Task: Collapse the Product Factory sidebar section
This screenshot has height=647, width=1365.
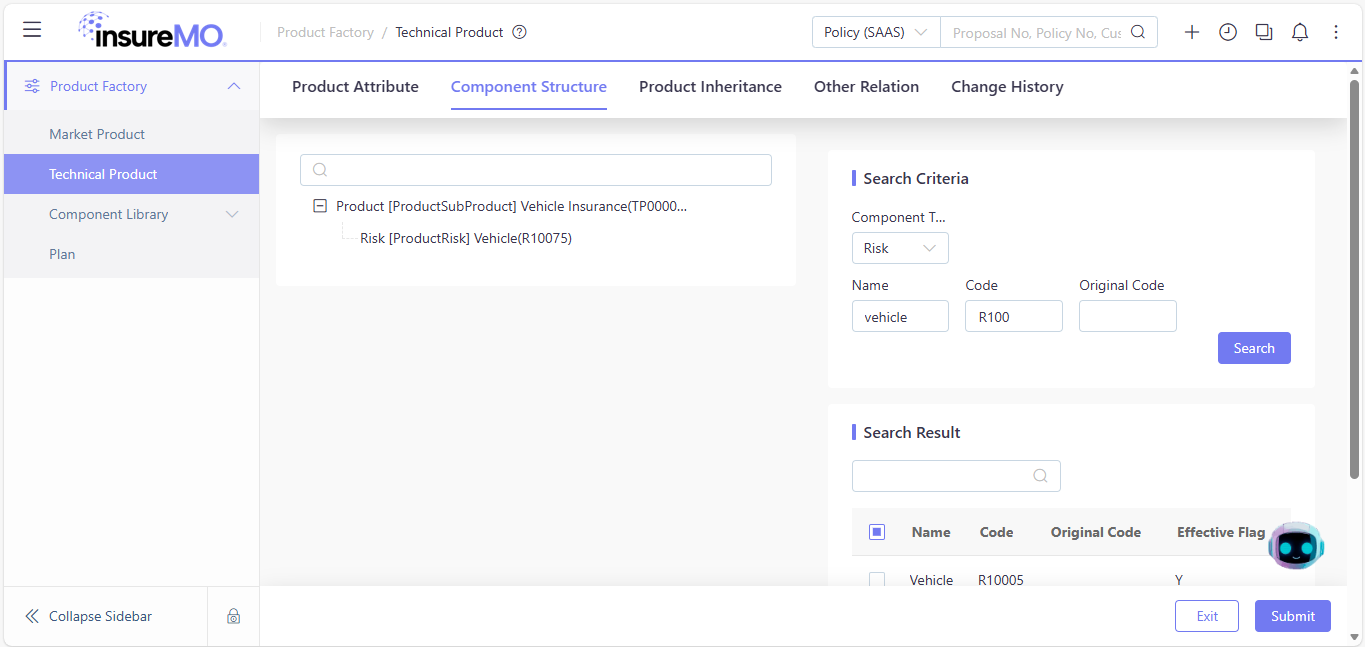Action: click(234, 86)
